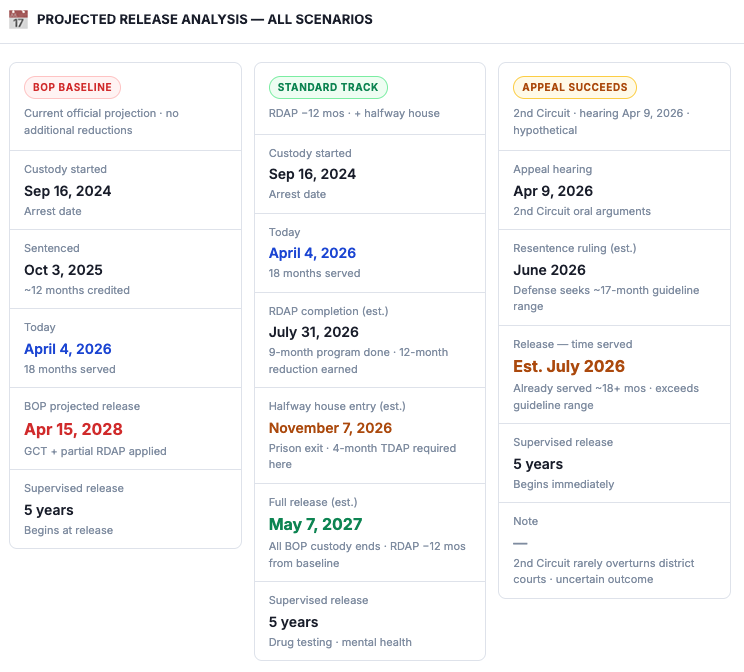Click the Projected Release Analysis heading
Screen dimensions: 744x672
pyautogui.click(x=205, y=19)
